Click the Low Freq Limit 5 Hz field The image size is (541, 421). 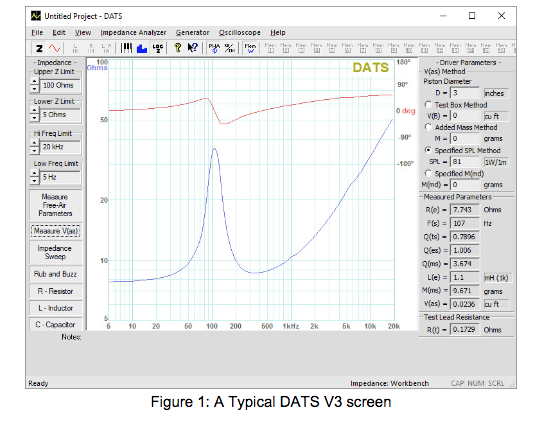(60, 177)
